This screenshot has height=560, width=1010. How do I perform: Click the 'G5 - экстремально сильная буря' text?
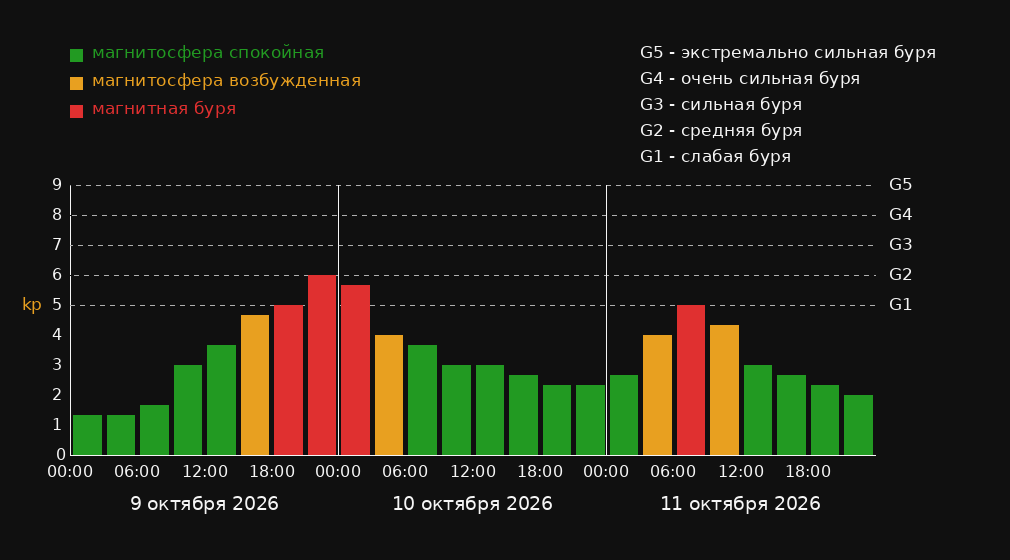[x=788, y=53]
